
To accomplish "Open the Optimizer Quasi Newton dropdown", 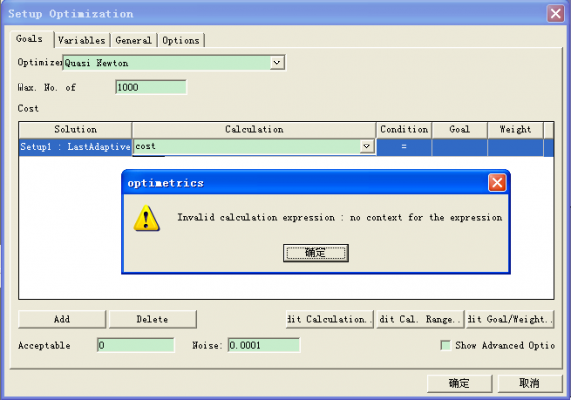I will pyautogui.click(x=277, y=63).
